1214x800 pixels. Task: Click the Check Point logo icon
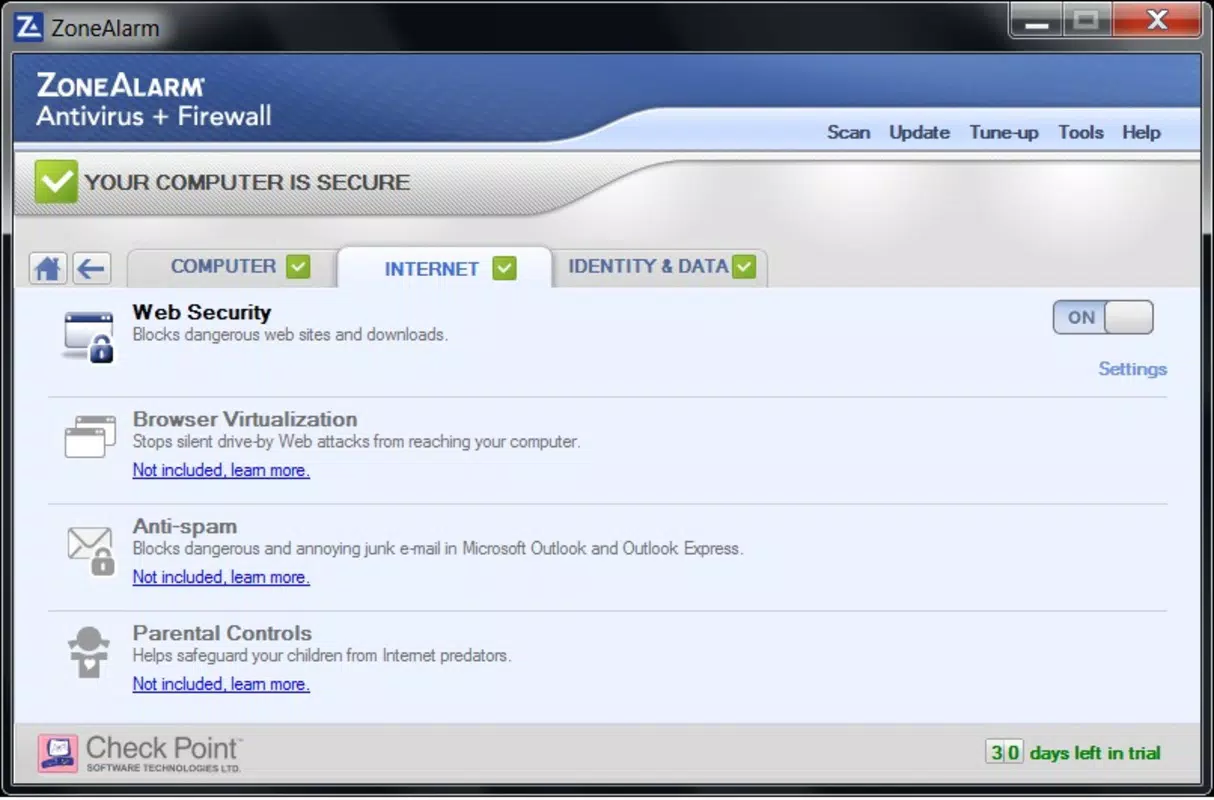pos(57,753)
